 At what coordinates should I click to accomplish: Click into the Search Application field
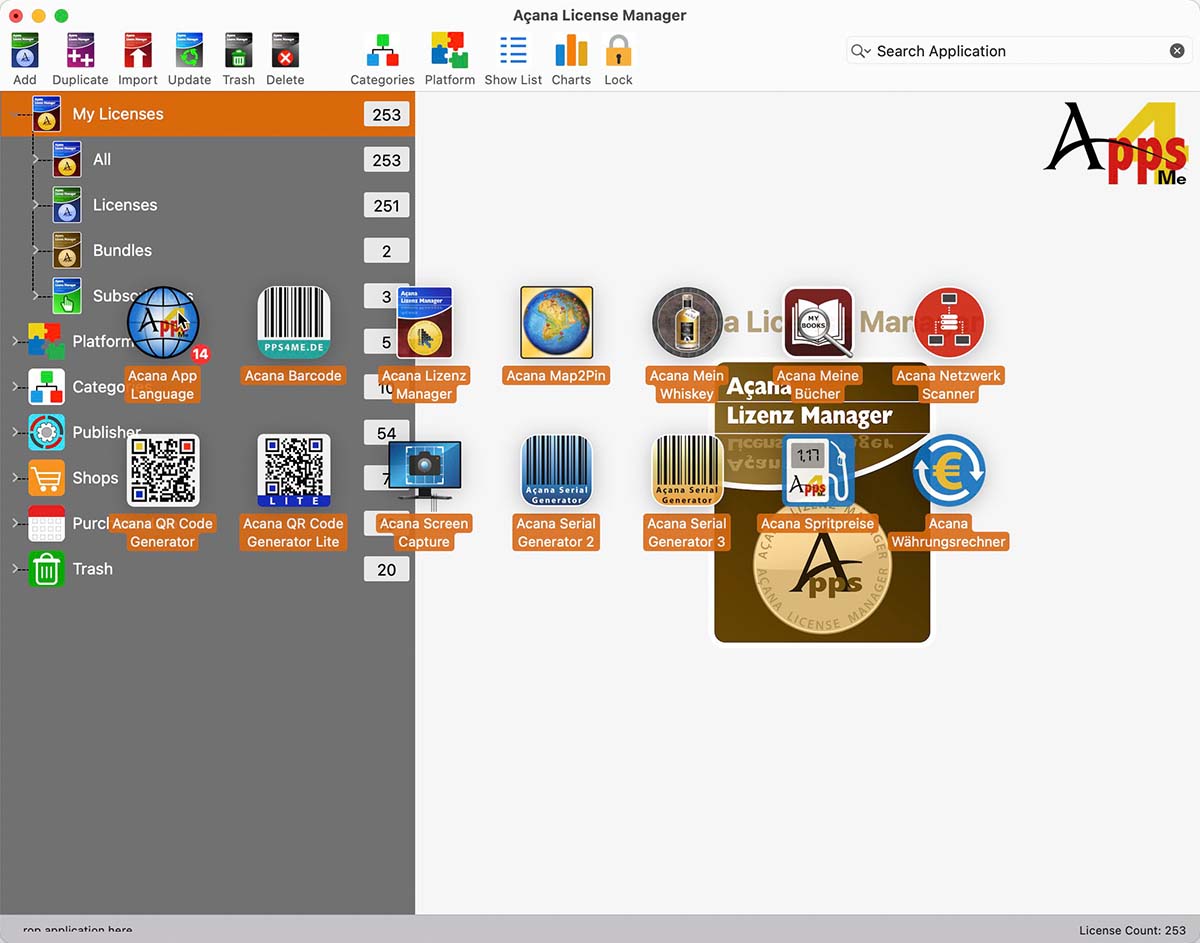point(1018,51)
